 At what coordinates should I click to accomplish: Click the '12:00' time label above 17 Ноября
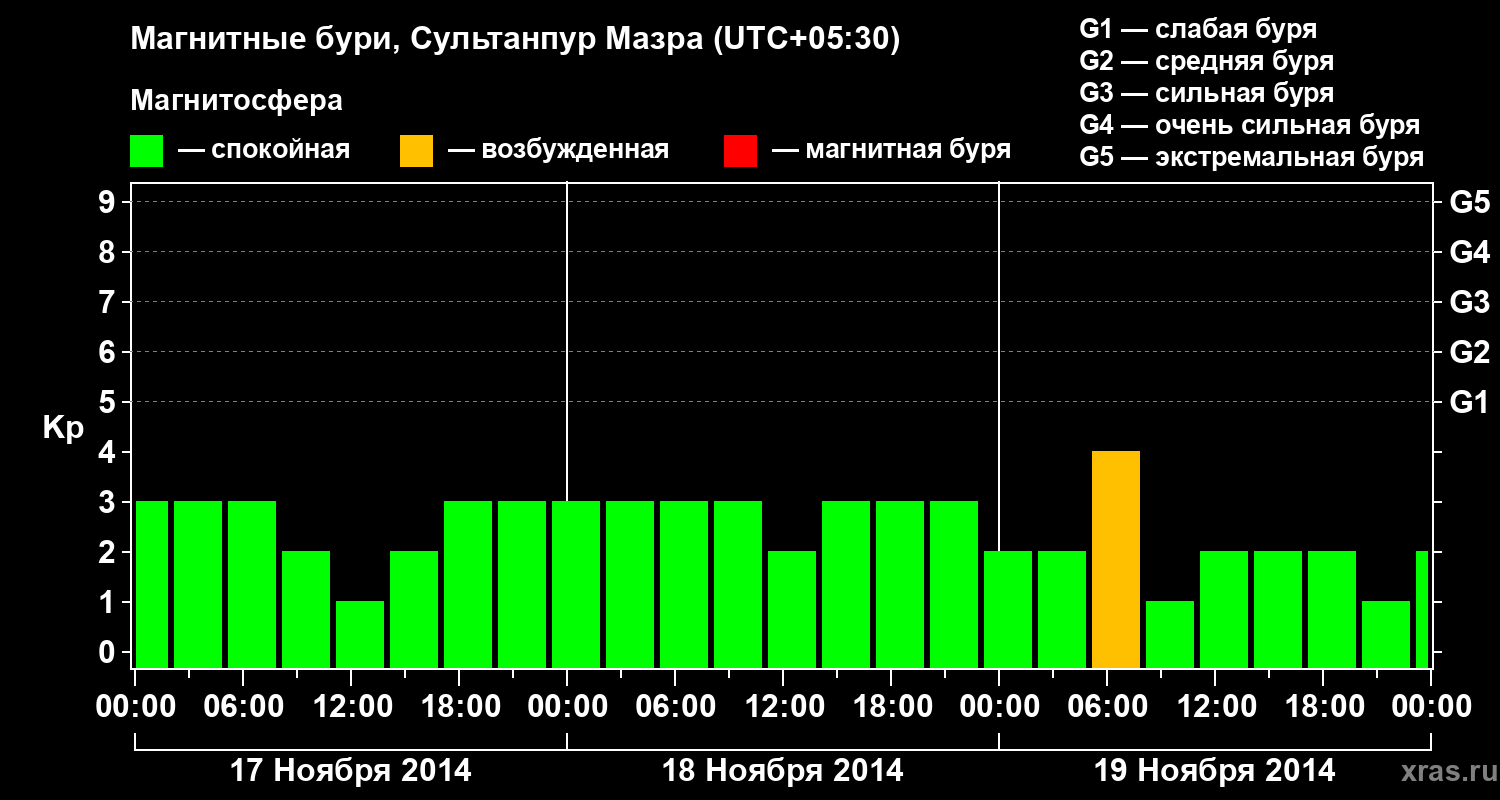point(352,706)
